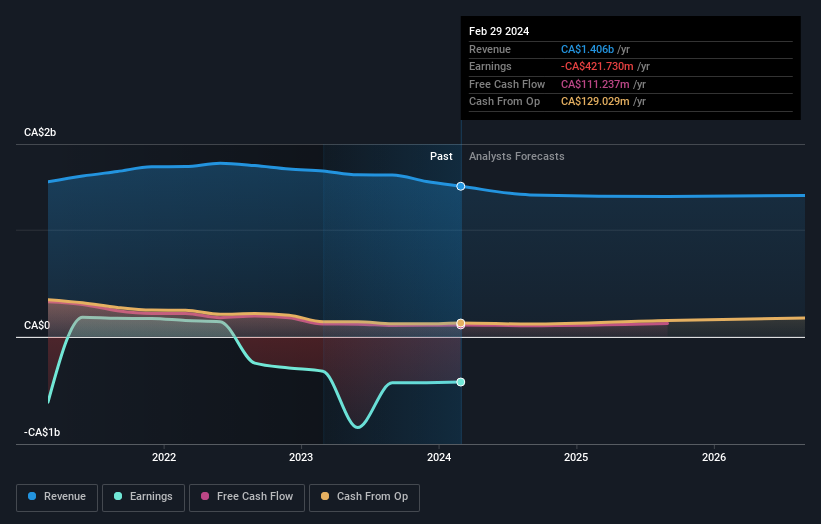This screenshot has height=524, width=821.
Task: Click the Cash From Op value CA$129.029m
Action: tap(595, 102)
